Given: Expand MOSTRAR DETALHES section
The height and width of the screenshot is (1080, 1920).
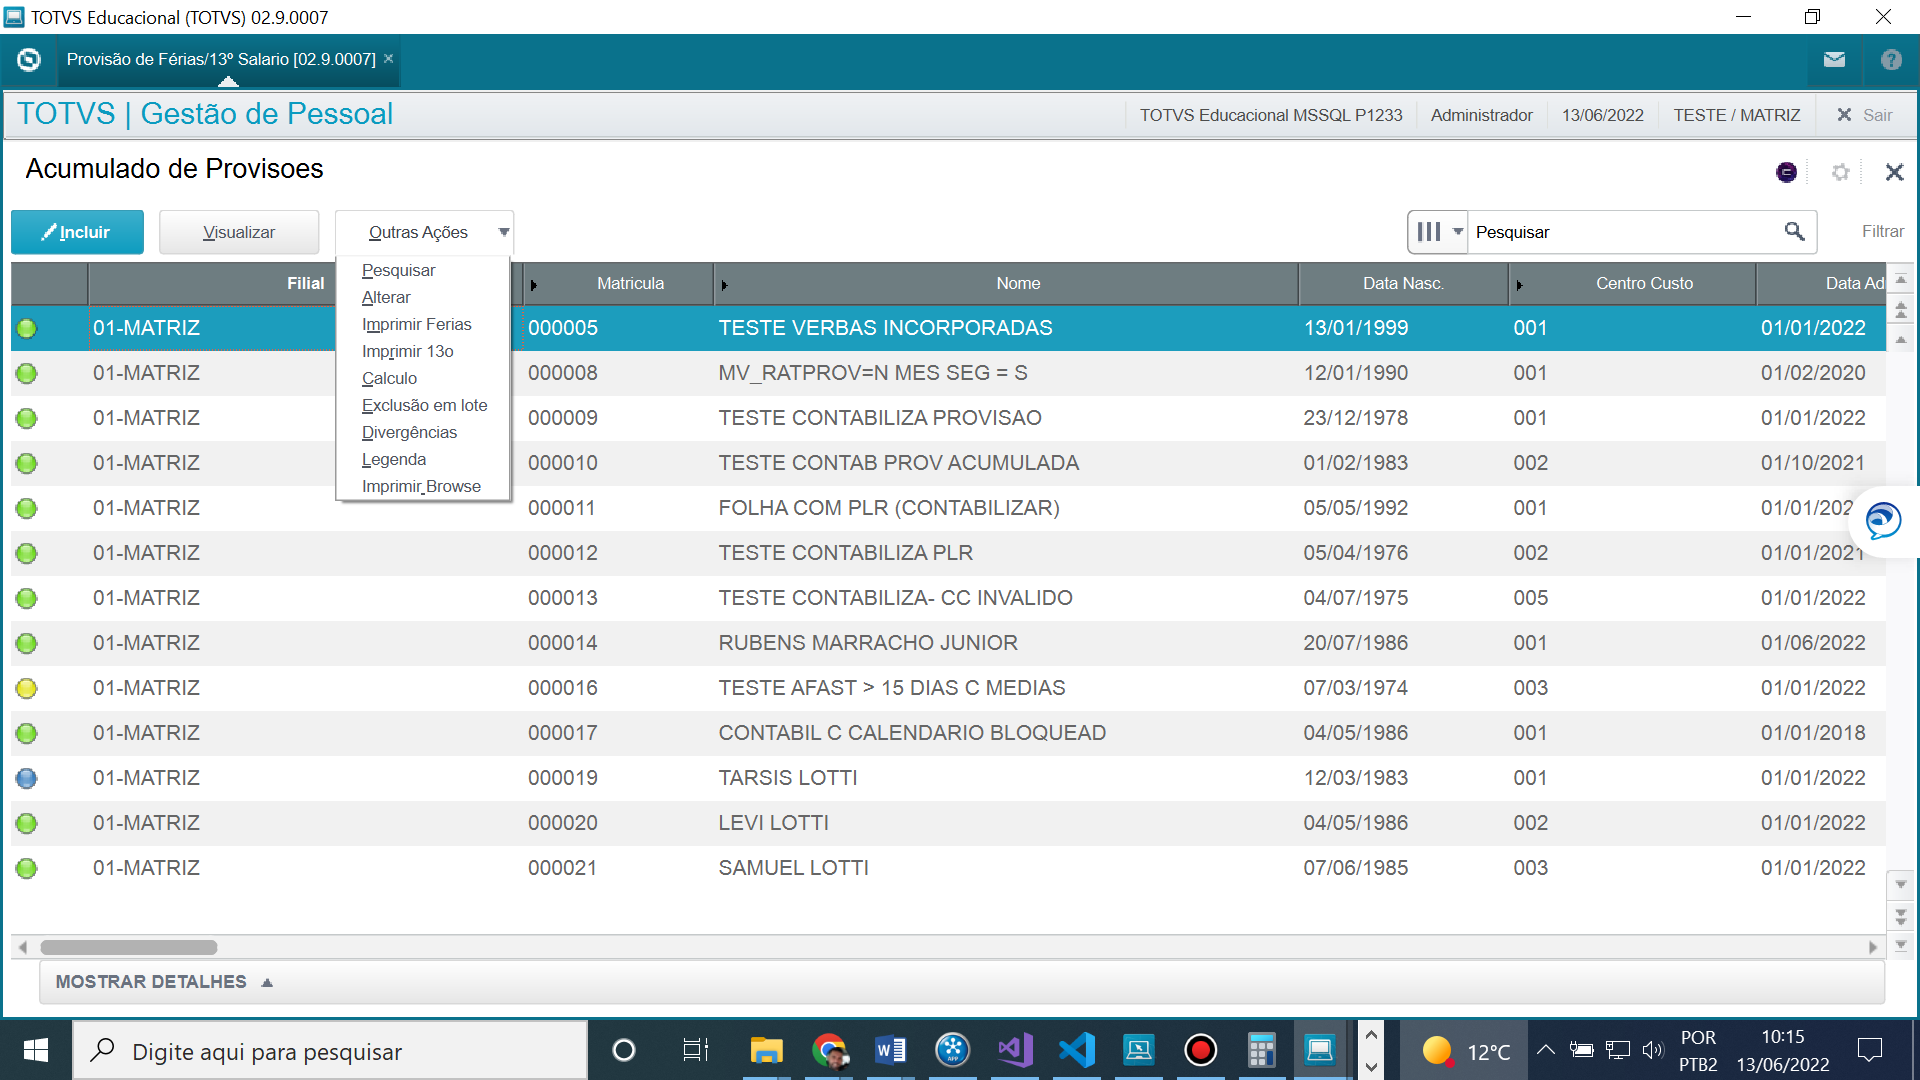Looking at the screenshot, I should point(164,982).
